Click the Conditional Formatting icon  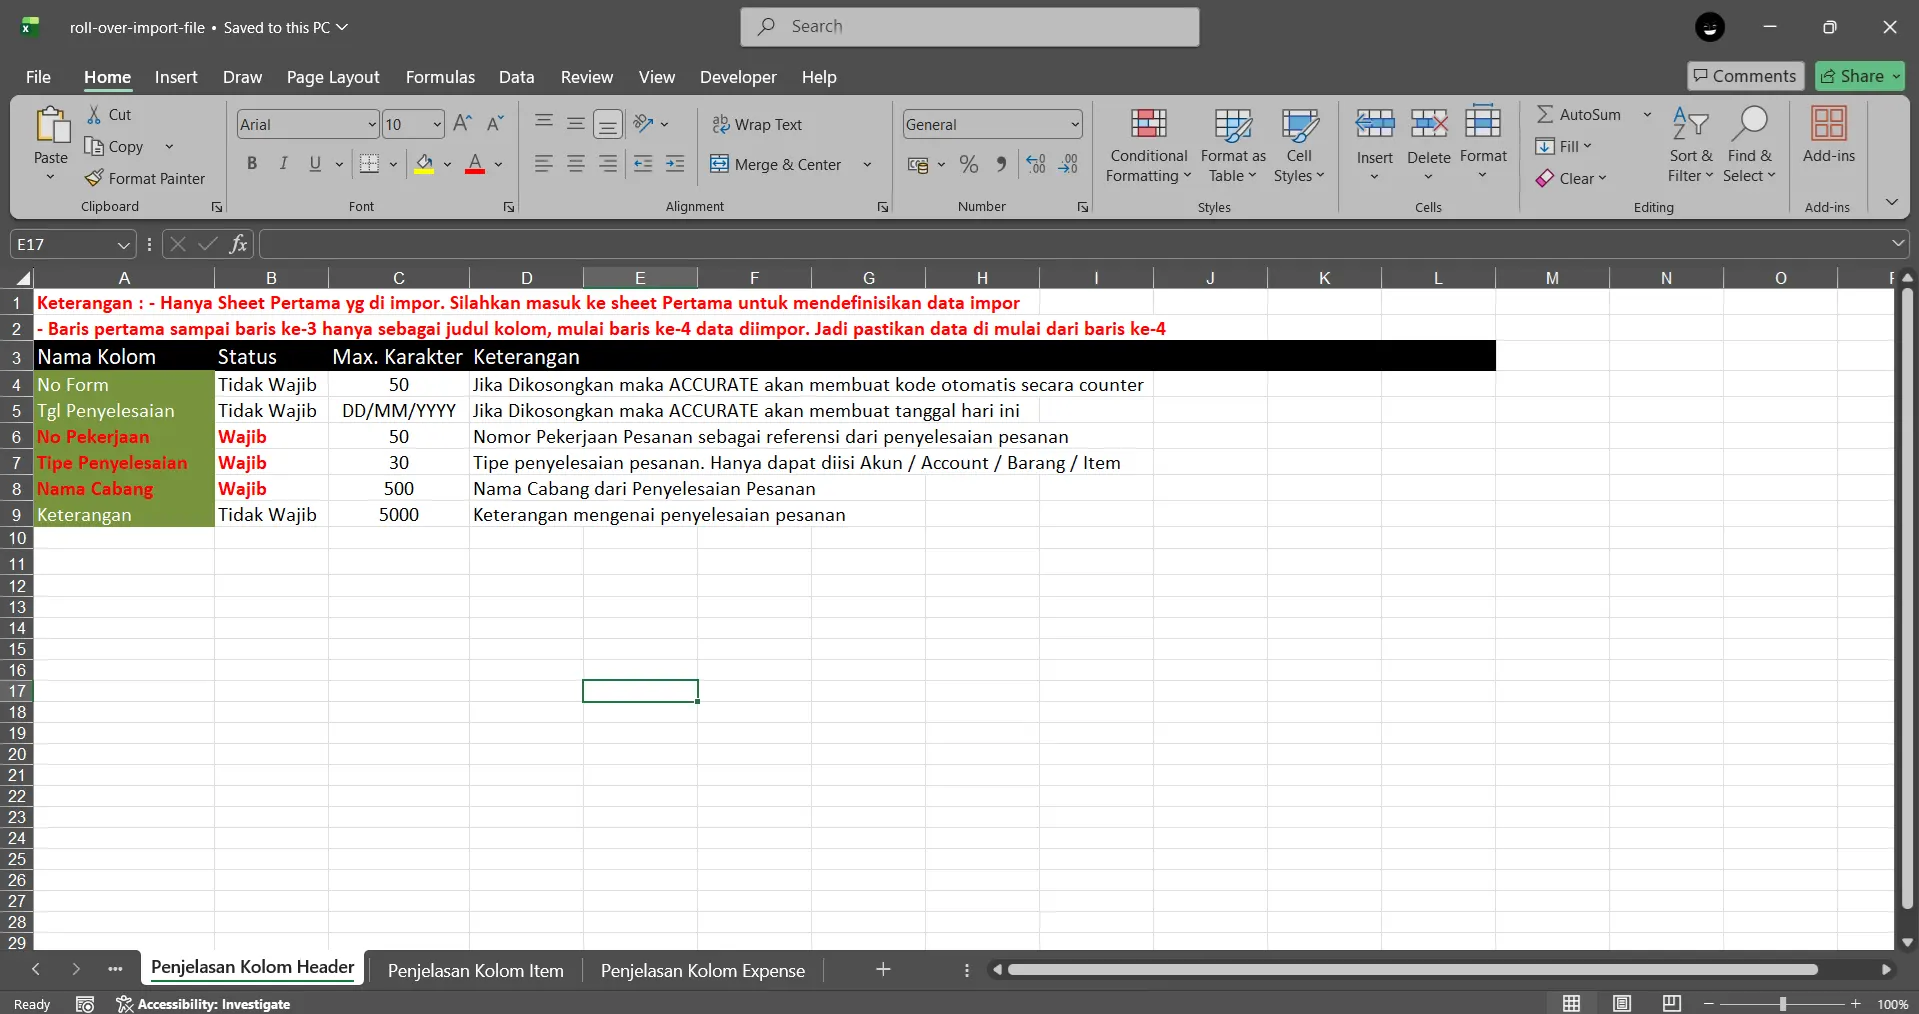pos(1148,124)
